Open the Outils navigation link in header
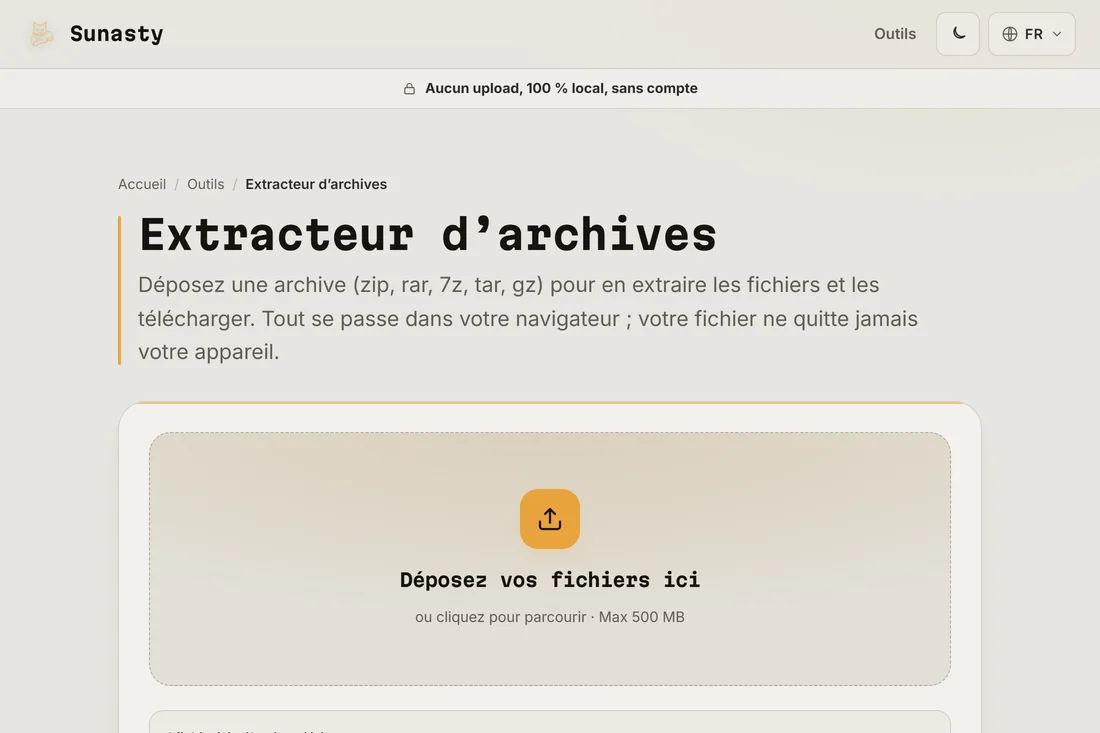The height and width of the screenshot is (733, 1100). tap(894, 34)
